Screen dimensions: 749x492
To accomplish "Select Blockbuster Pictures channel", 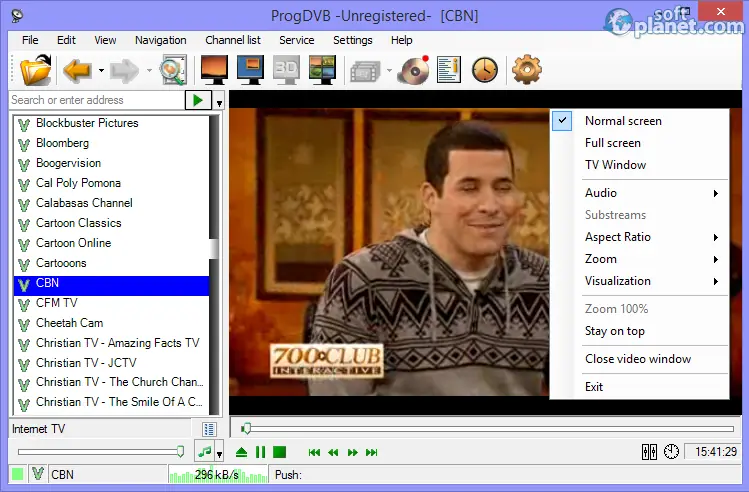I will click(x=111, y=123).
